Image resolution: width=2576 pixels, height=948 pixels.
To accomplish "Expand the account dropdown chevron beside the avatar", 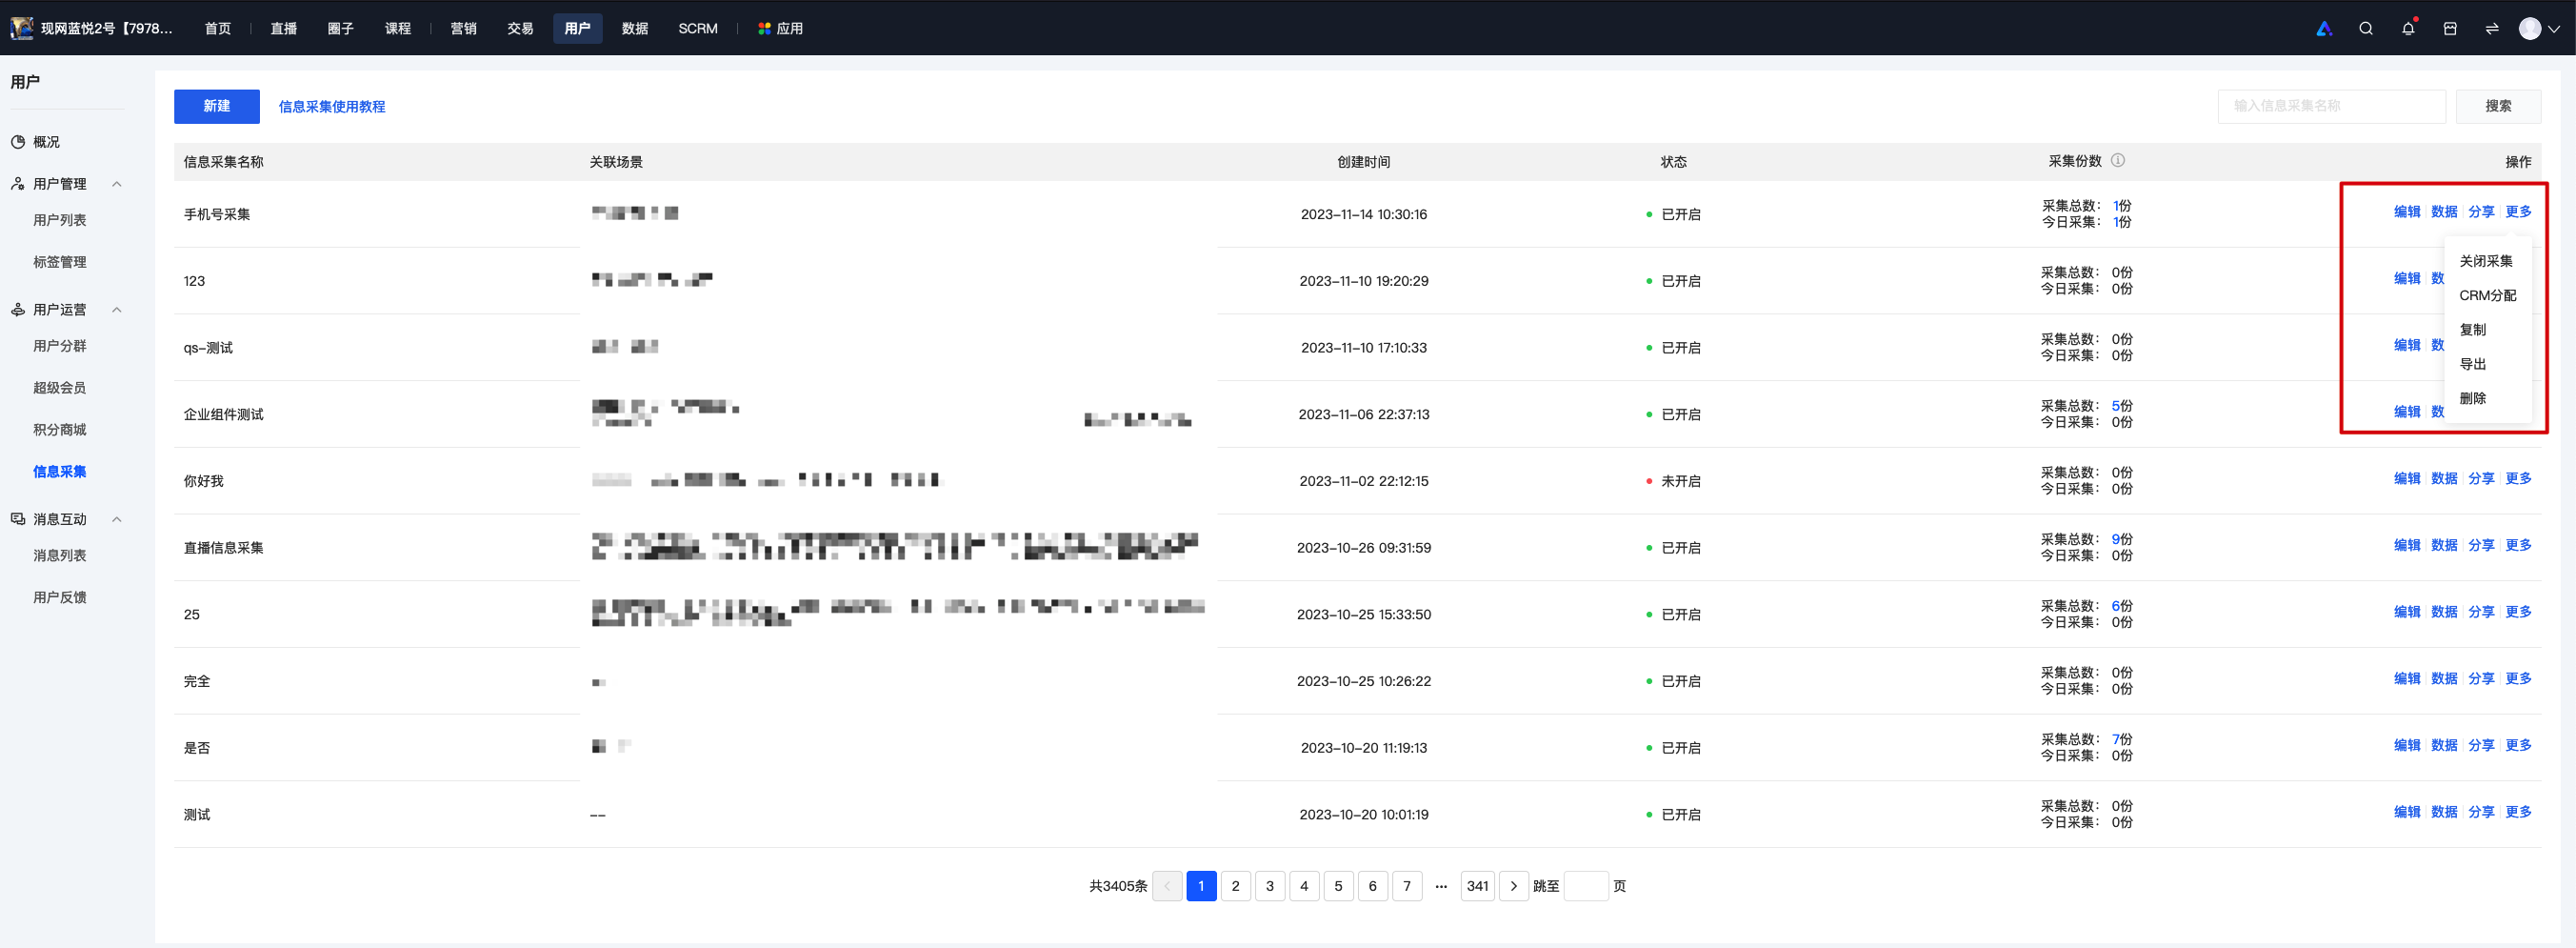I will tap(2554, 28).
